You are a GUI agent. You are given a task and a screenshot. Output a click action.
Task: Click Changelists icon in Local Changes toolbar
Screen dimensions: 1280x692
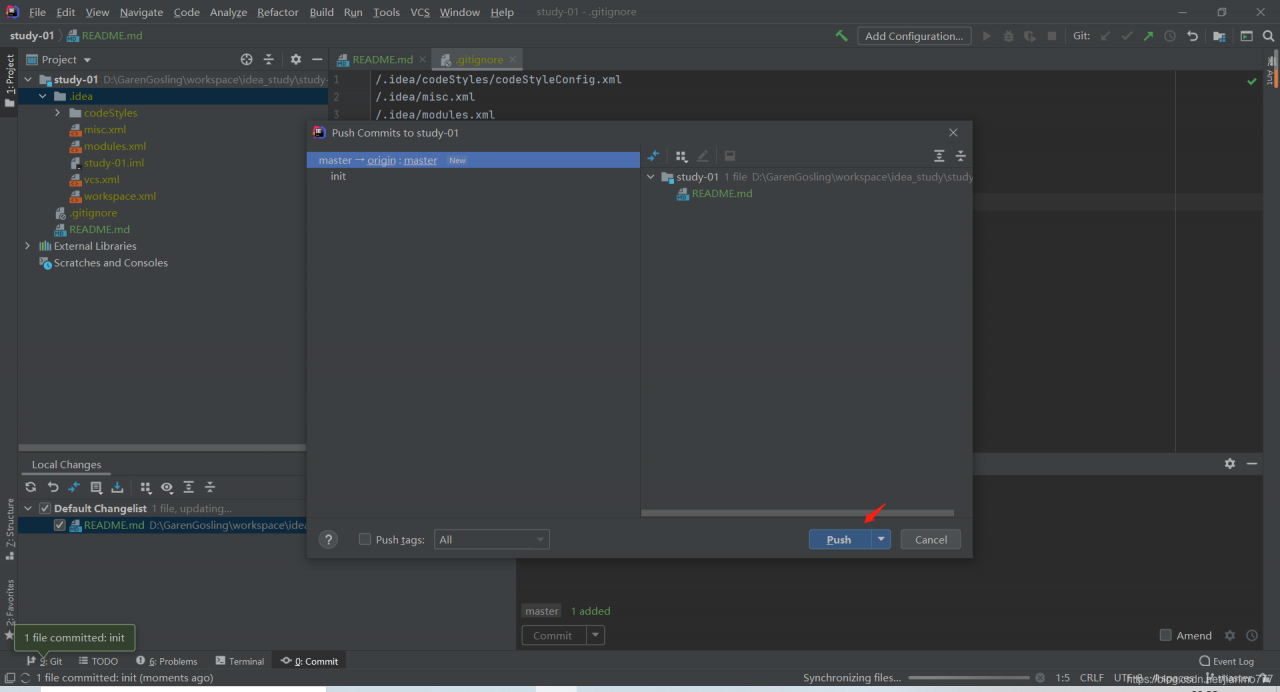click(x=96, y=487)
